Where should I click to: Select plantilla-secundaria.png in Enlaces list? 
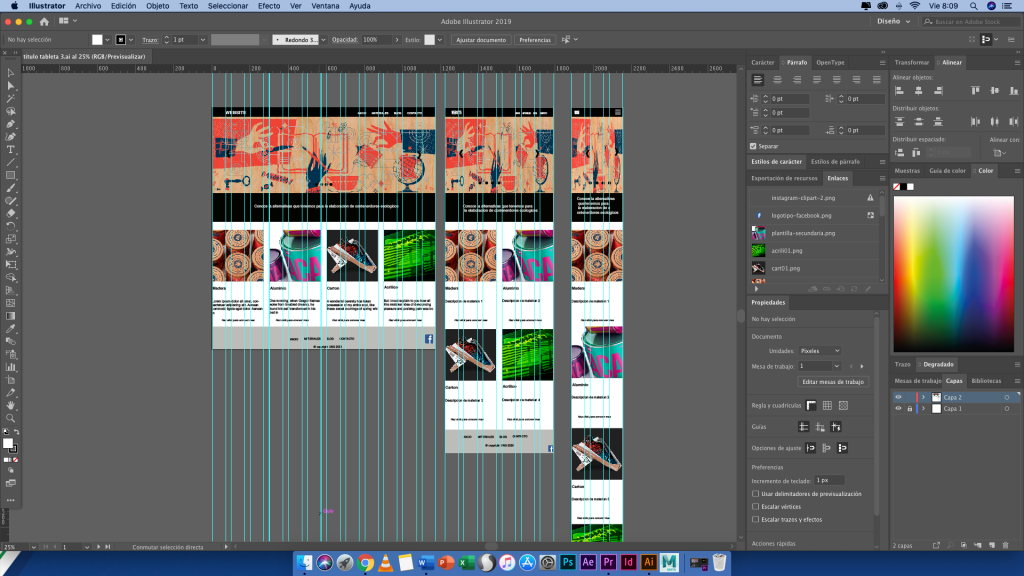(x=802, y=233)
